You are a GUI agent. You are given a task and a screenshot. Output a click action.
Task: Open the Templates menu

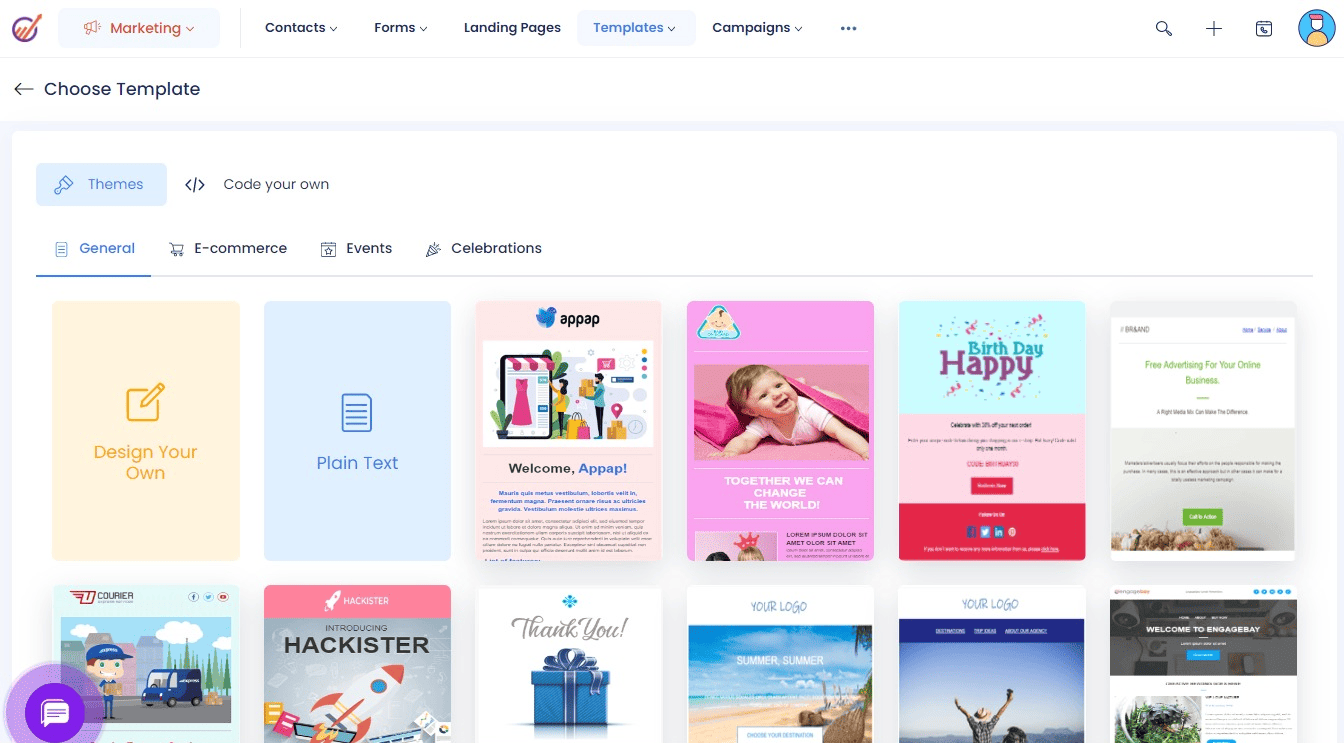[635, 28]
